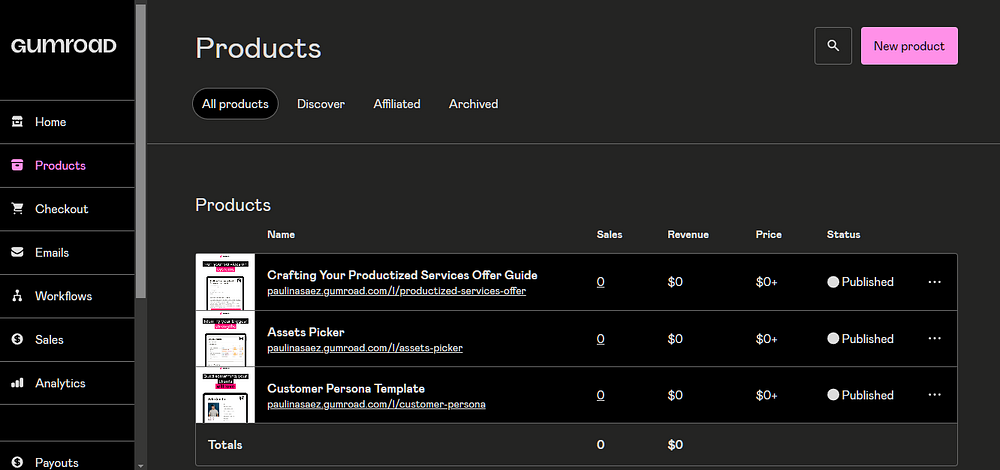The image size is (1000, 470).
Task: Click the Payouts bank icon
Action: point(17,463)
